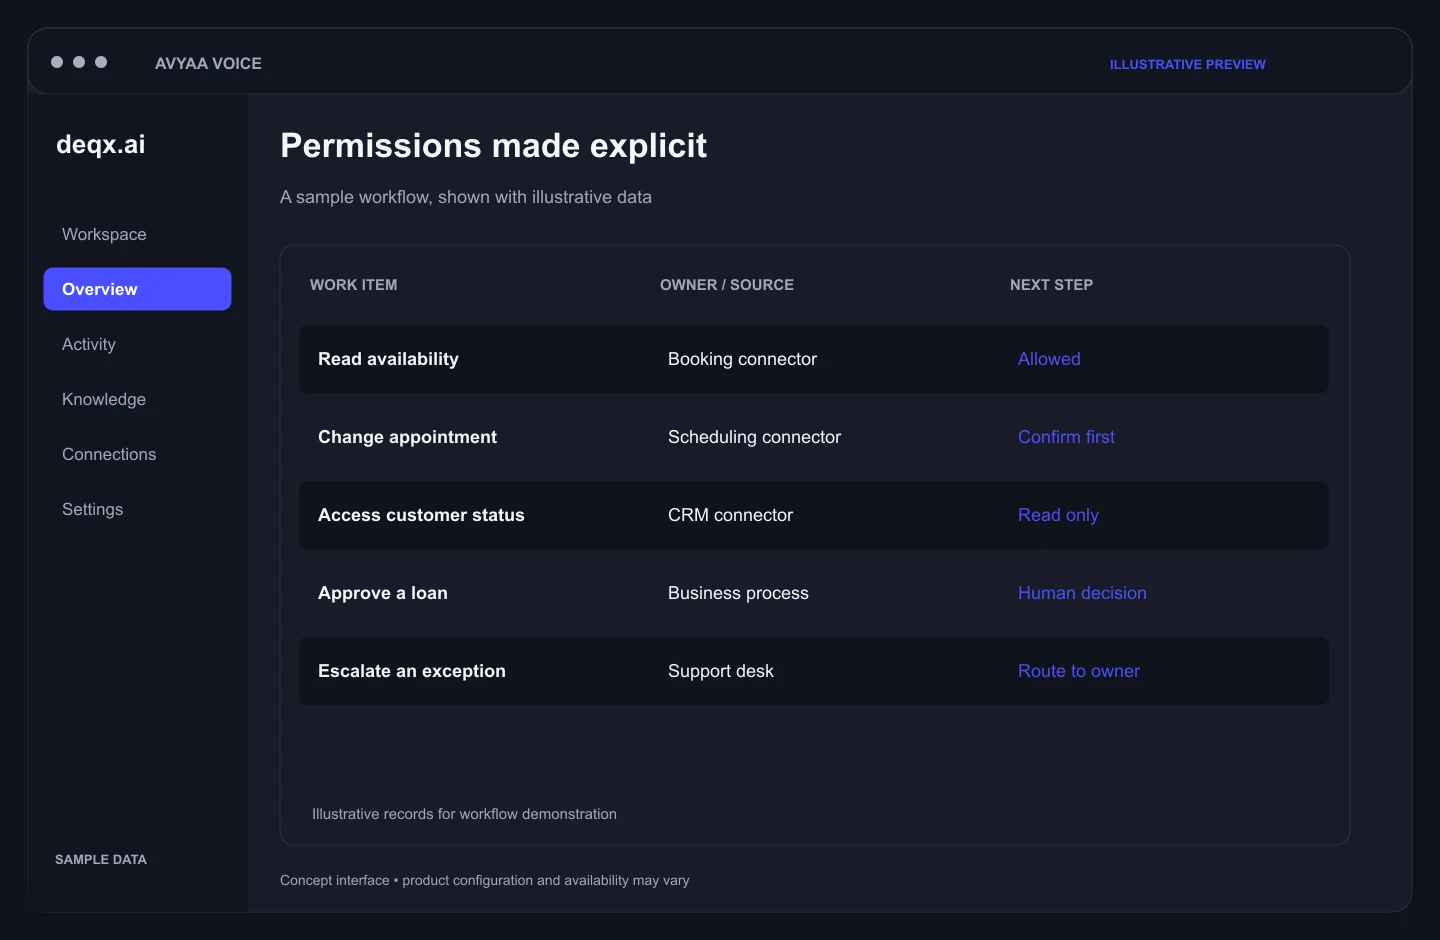Viewport: 1440px width, 940px height.
Task: Select the Access customer status item
Action: [x=421, y=515]
